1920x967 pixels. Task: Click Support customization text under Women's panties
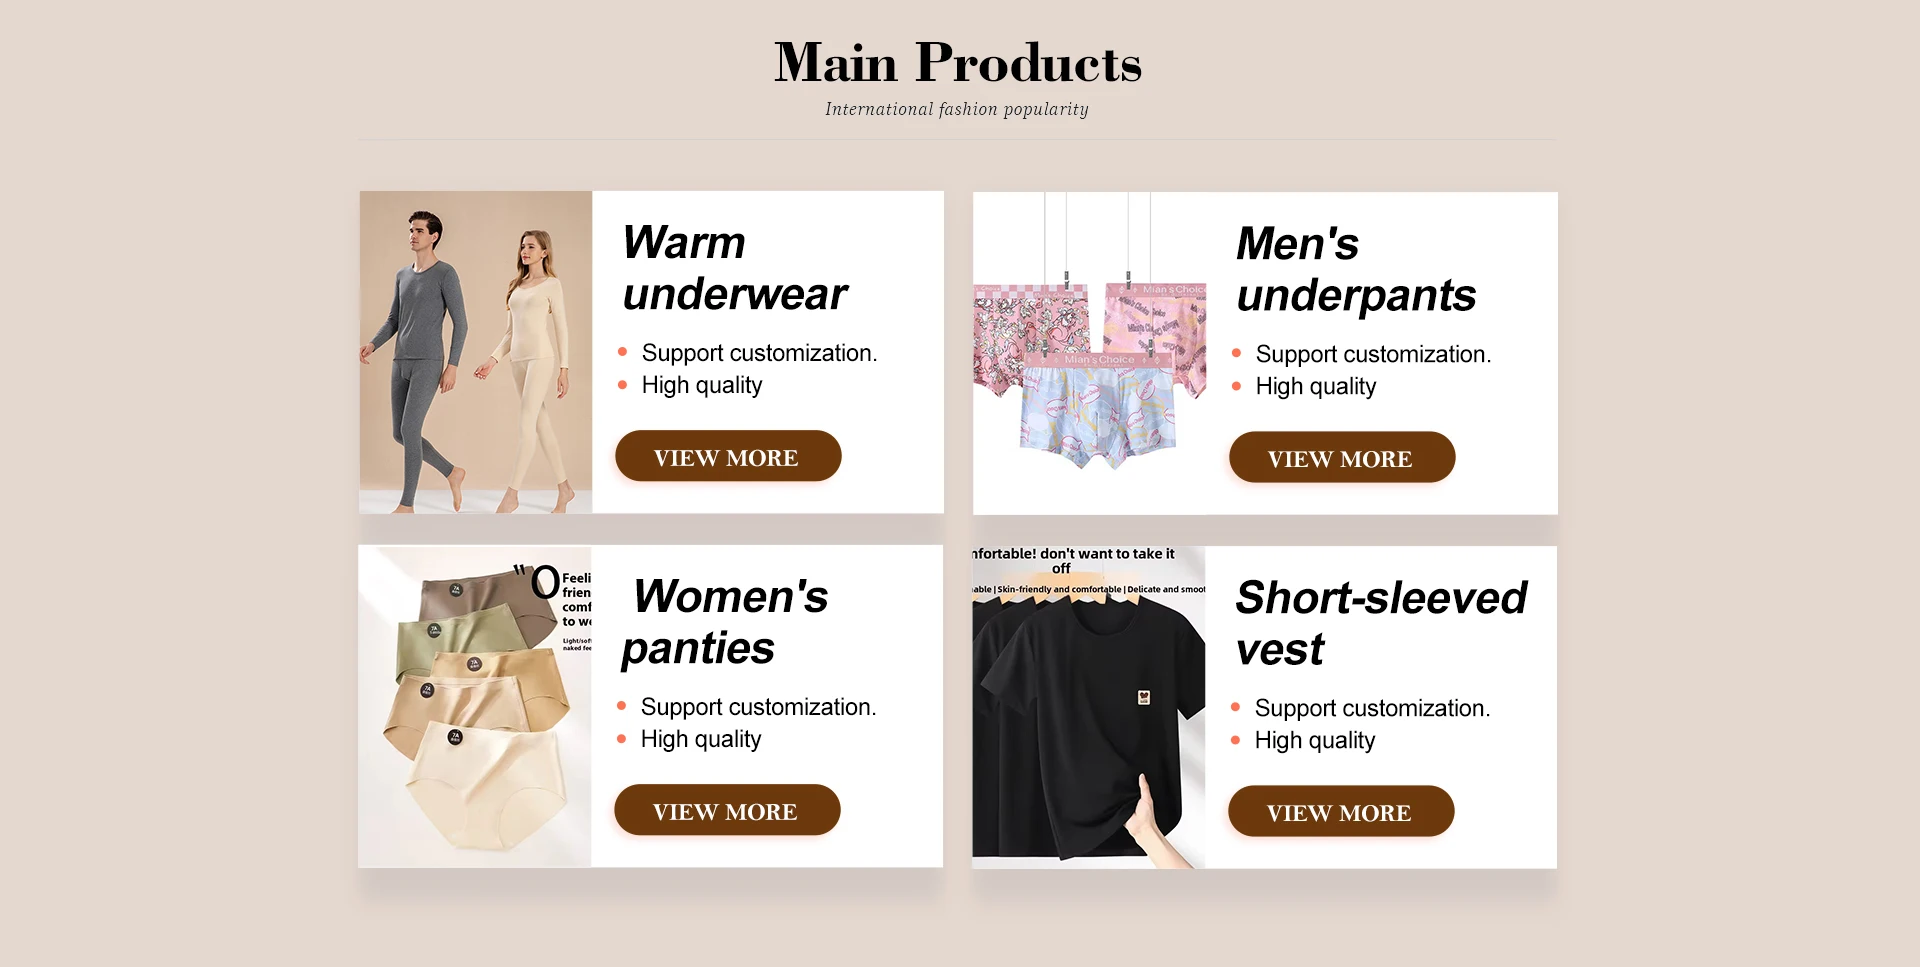[x=758, y=707]
